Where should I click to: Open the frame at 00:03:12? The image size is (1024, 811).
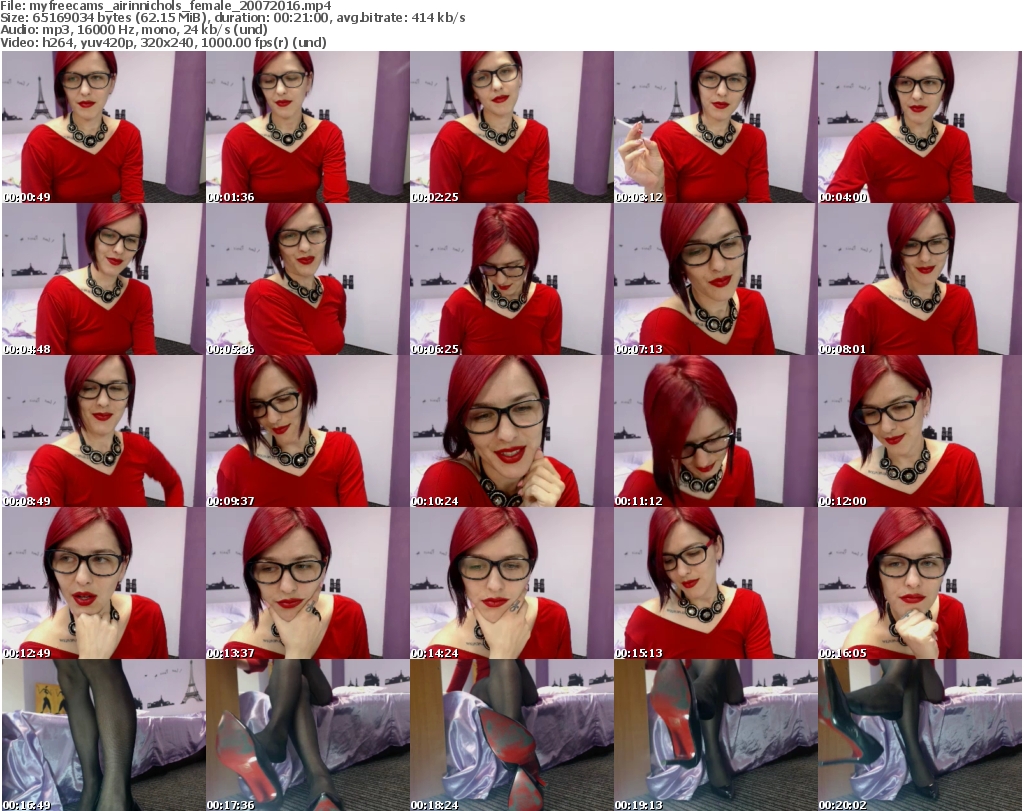pyautogui.click(x=715, y=127)
